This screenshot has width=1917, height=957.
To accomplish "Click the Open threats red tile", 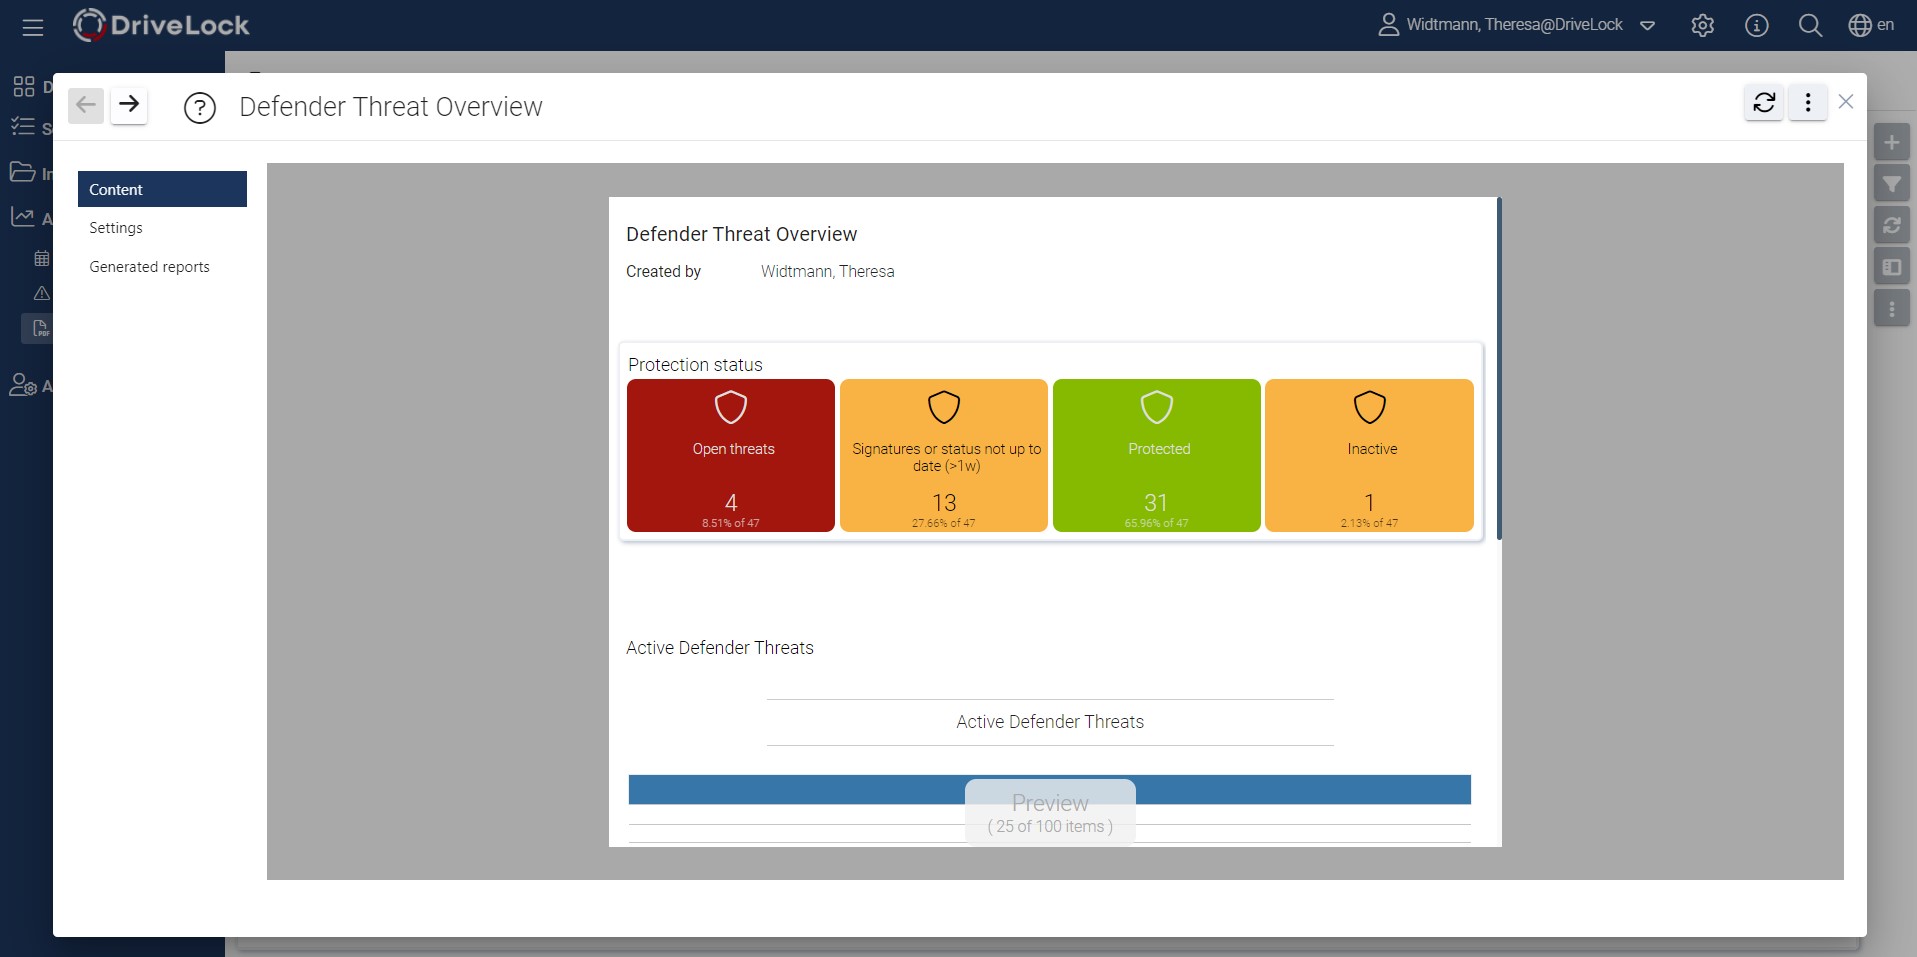I will click(731, 455).
